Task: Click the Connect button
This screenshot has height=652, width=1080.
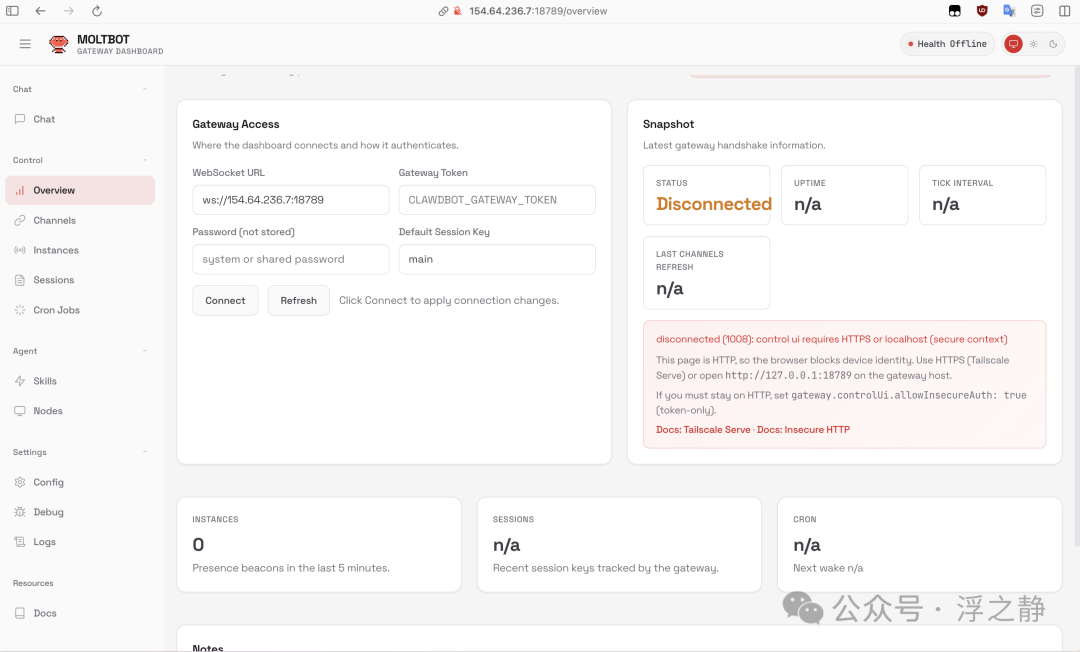Action: point(225,301)
